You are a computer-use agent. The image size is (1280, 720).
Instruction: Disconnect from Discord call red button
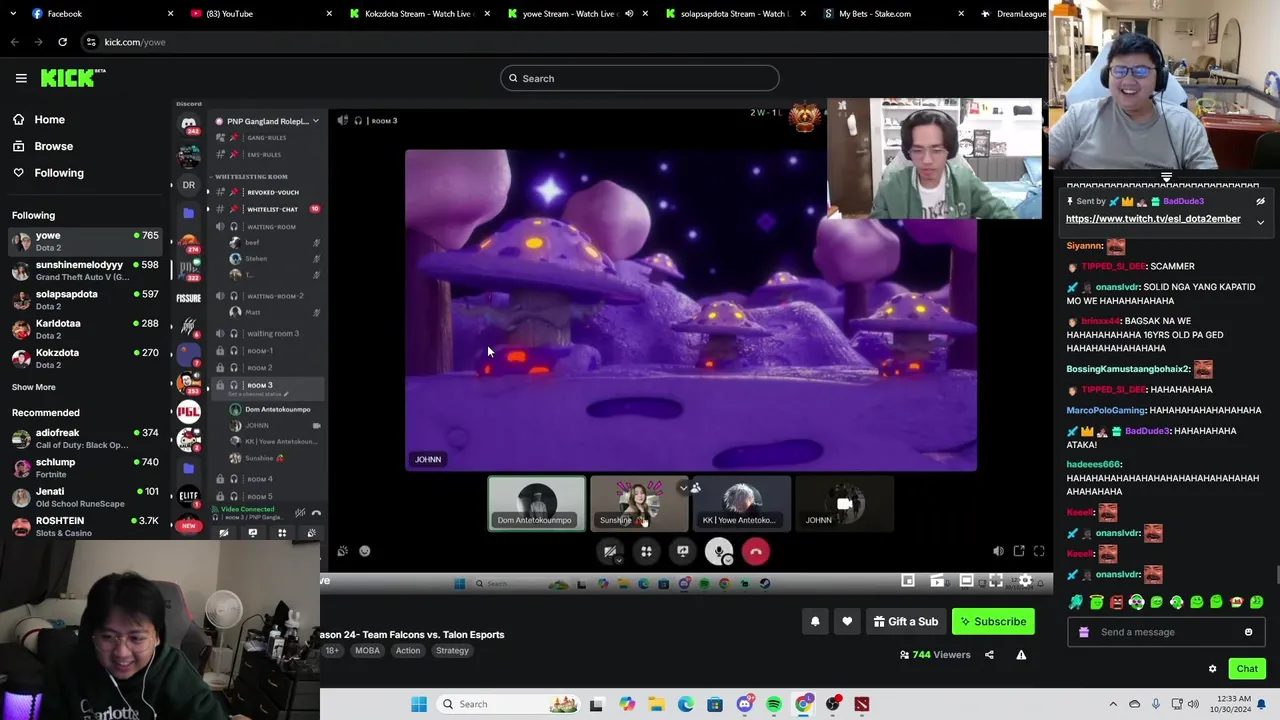tap(755, 551)
